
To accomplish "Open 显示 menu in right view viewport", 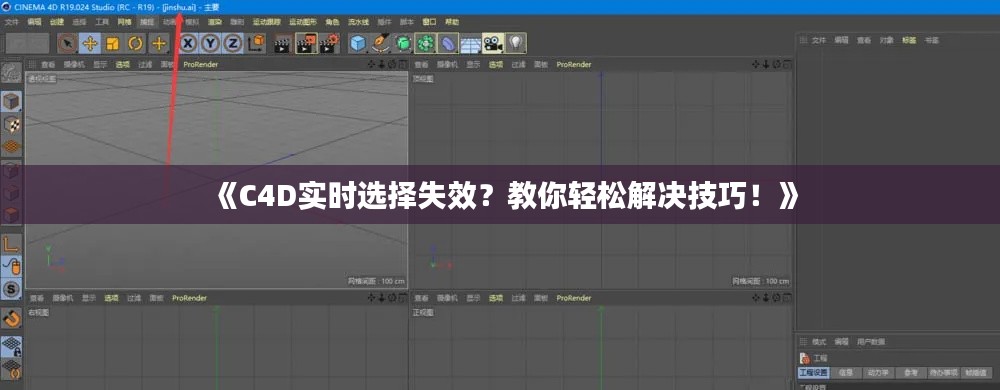I will 89,298.
